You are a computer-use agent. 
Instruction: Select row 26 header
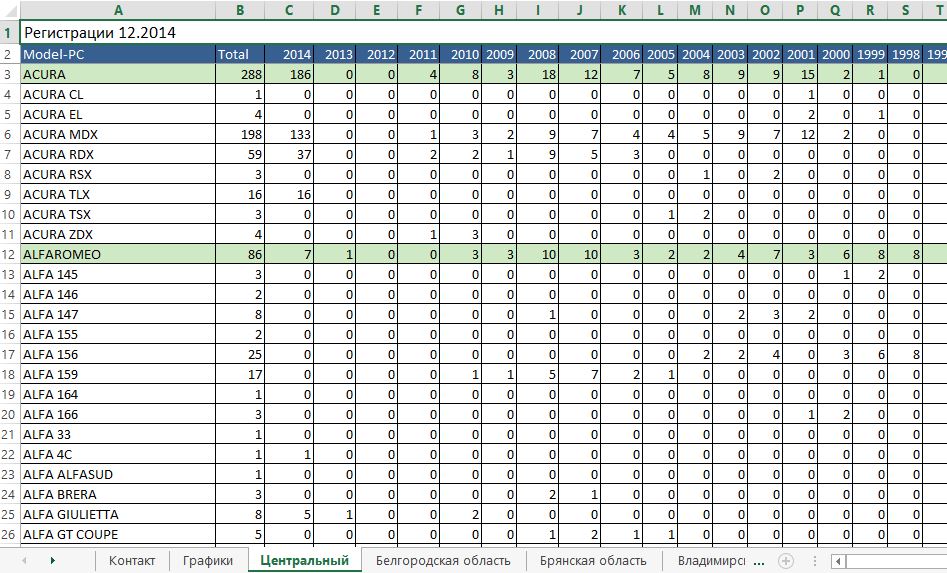point(9,534)
